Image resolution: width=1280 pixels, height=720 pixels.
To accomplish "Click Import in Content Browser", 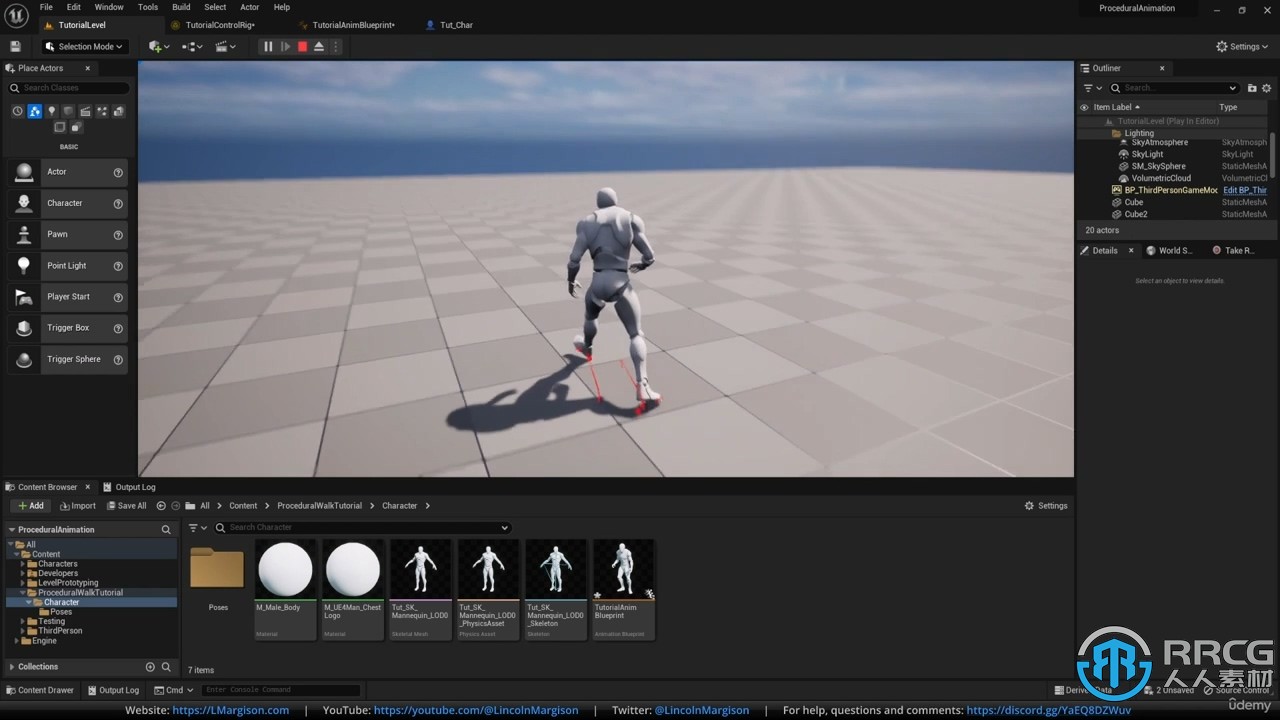I will [x=78, y=506].
